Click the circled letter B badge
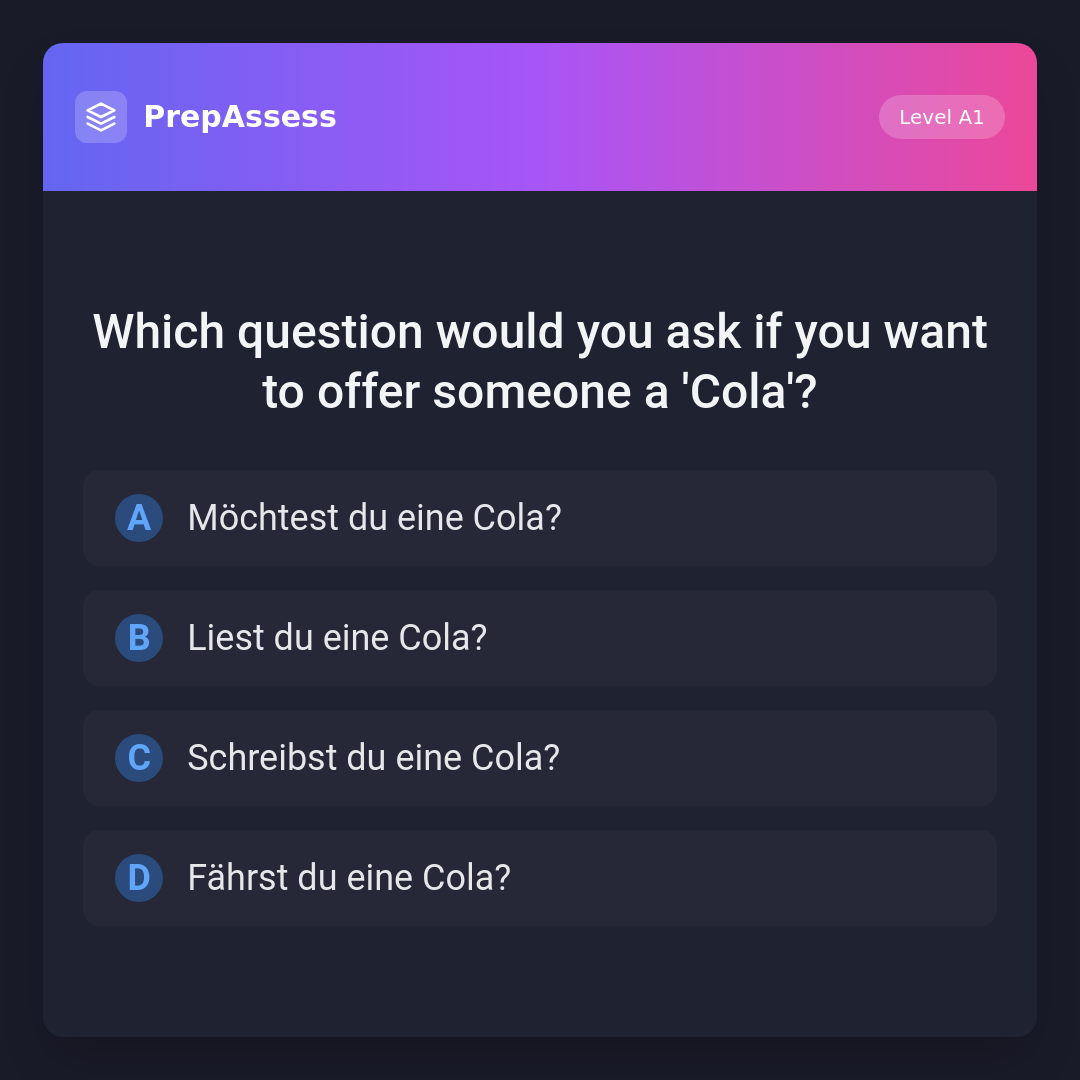 pos(139,638)
